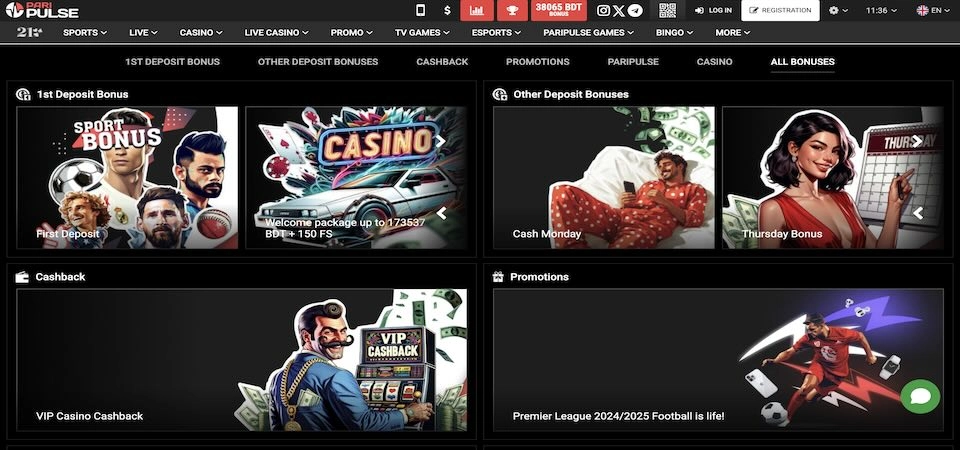The height and width of the screenshot is (450, 960).
Task: Open the mobile app phone icon
Action: pyautogui.click(x=420, y=10)
